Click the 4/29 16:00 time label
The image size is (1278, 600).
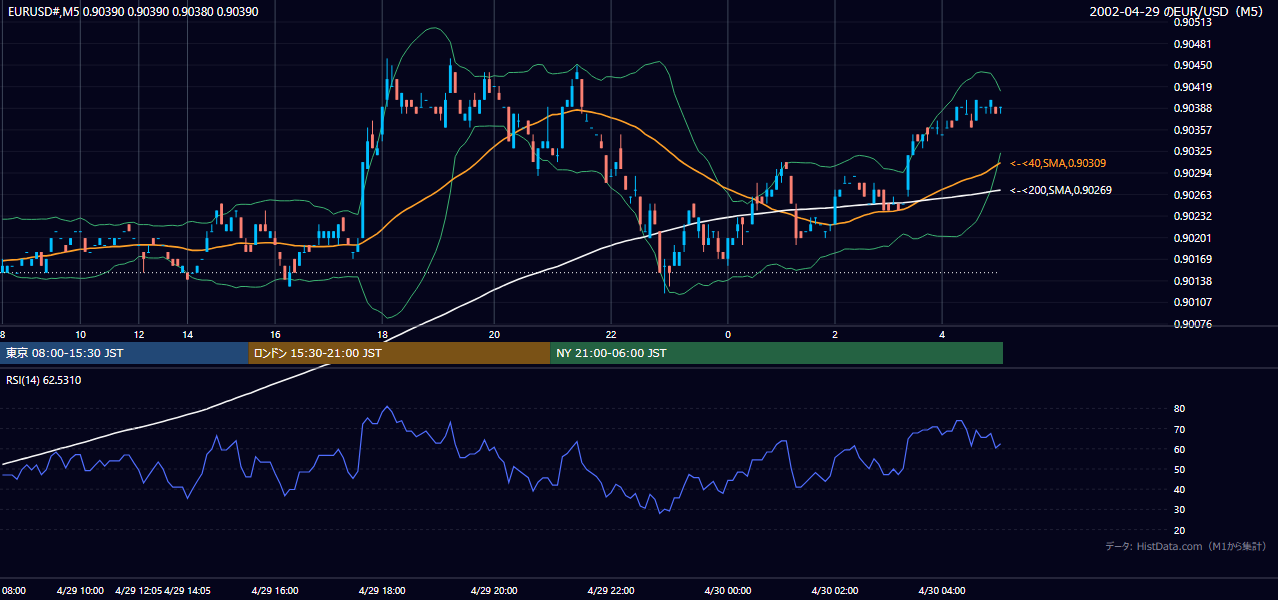pos(274,591)
